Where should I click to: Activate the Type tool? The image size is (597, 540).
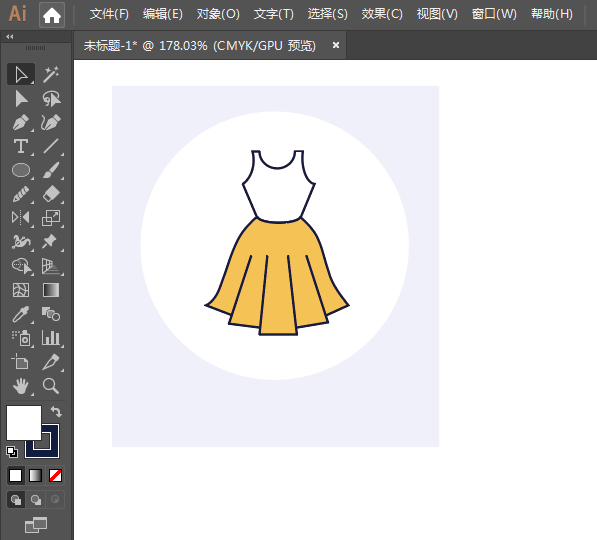pos(21,147)
